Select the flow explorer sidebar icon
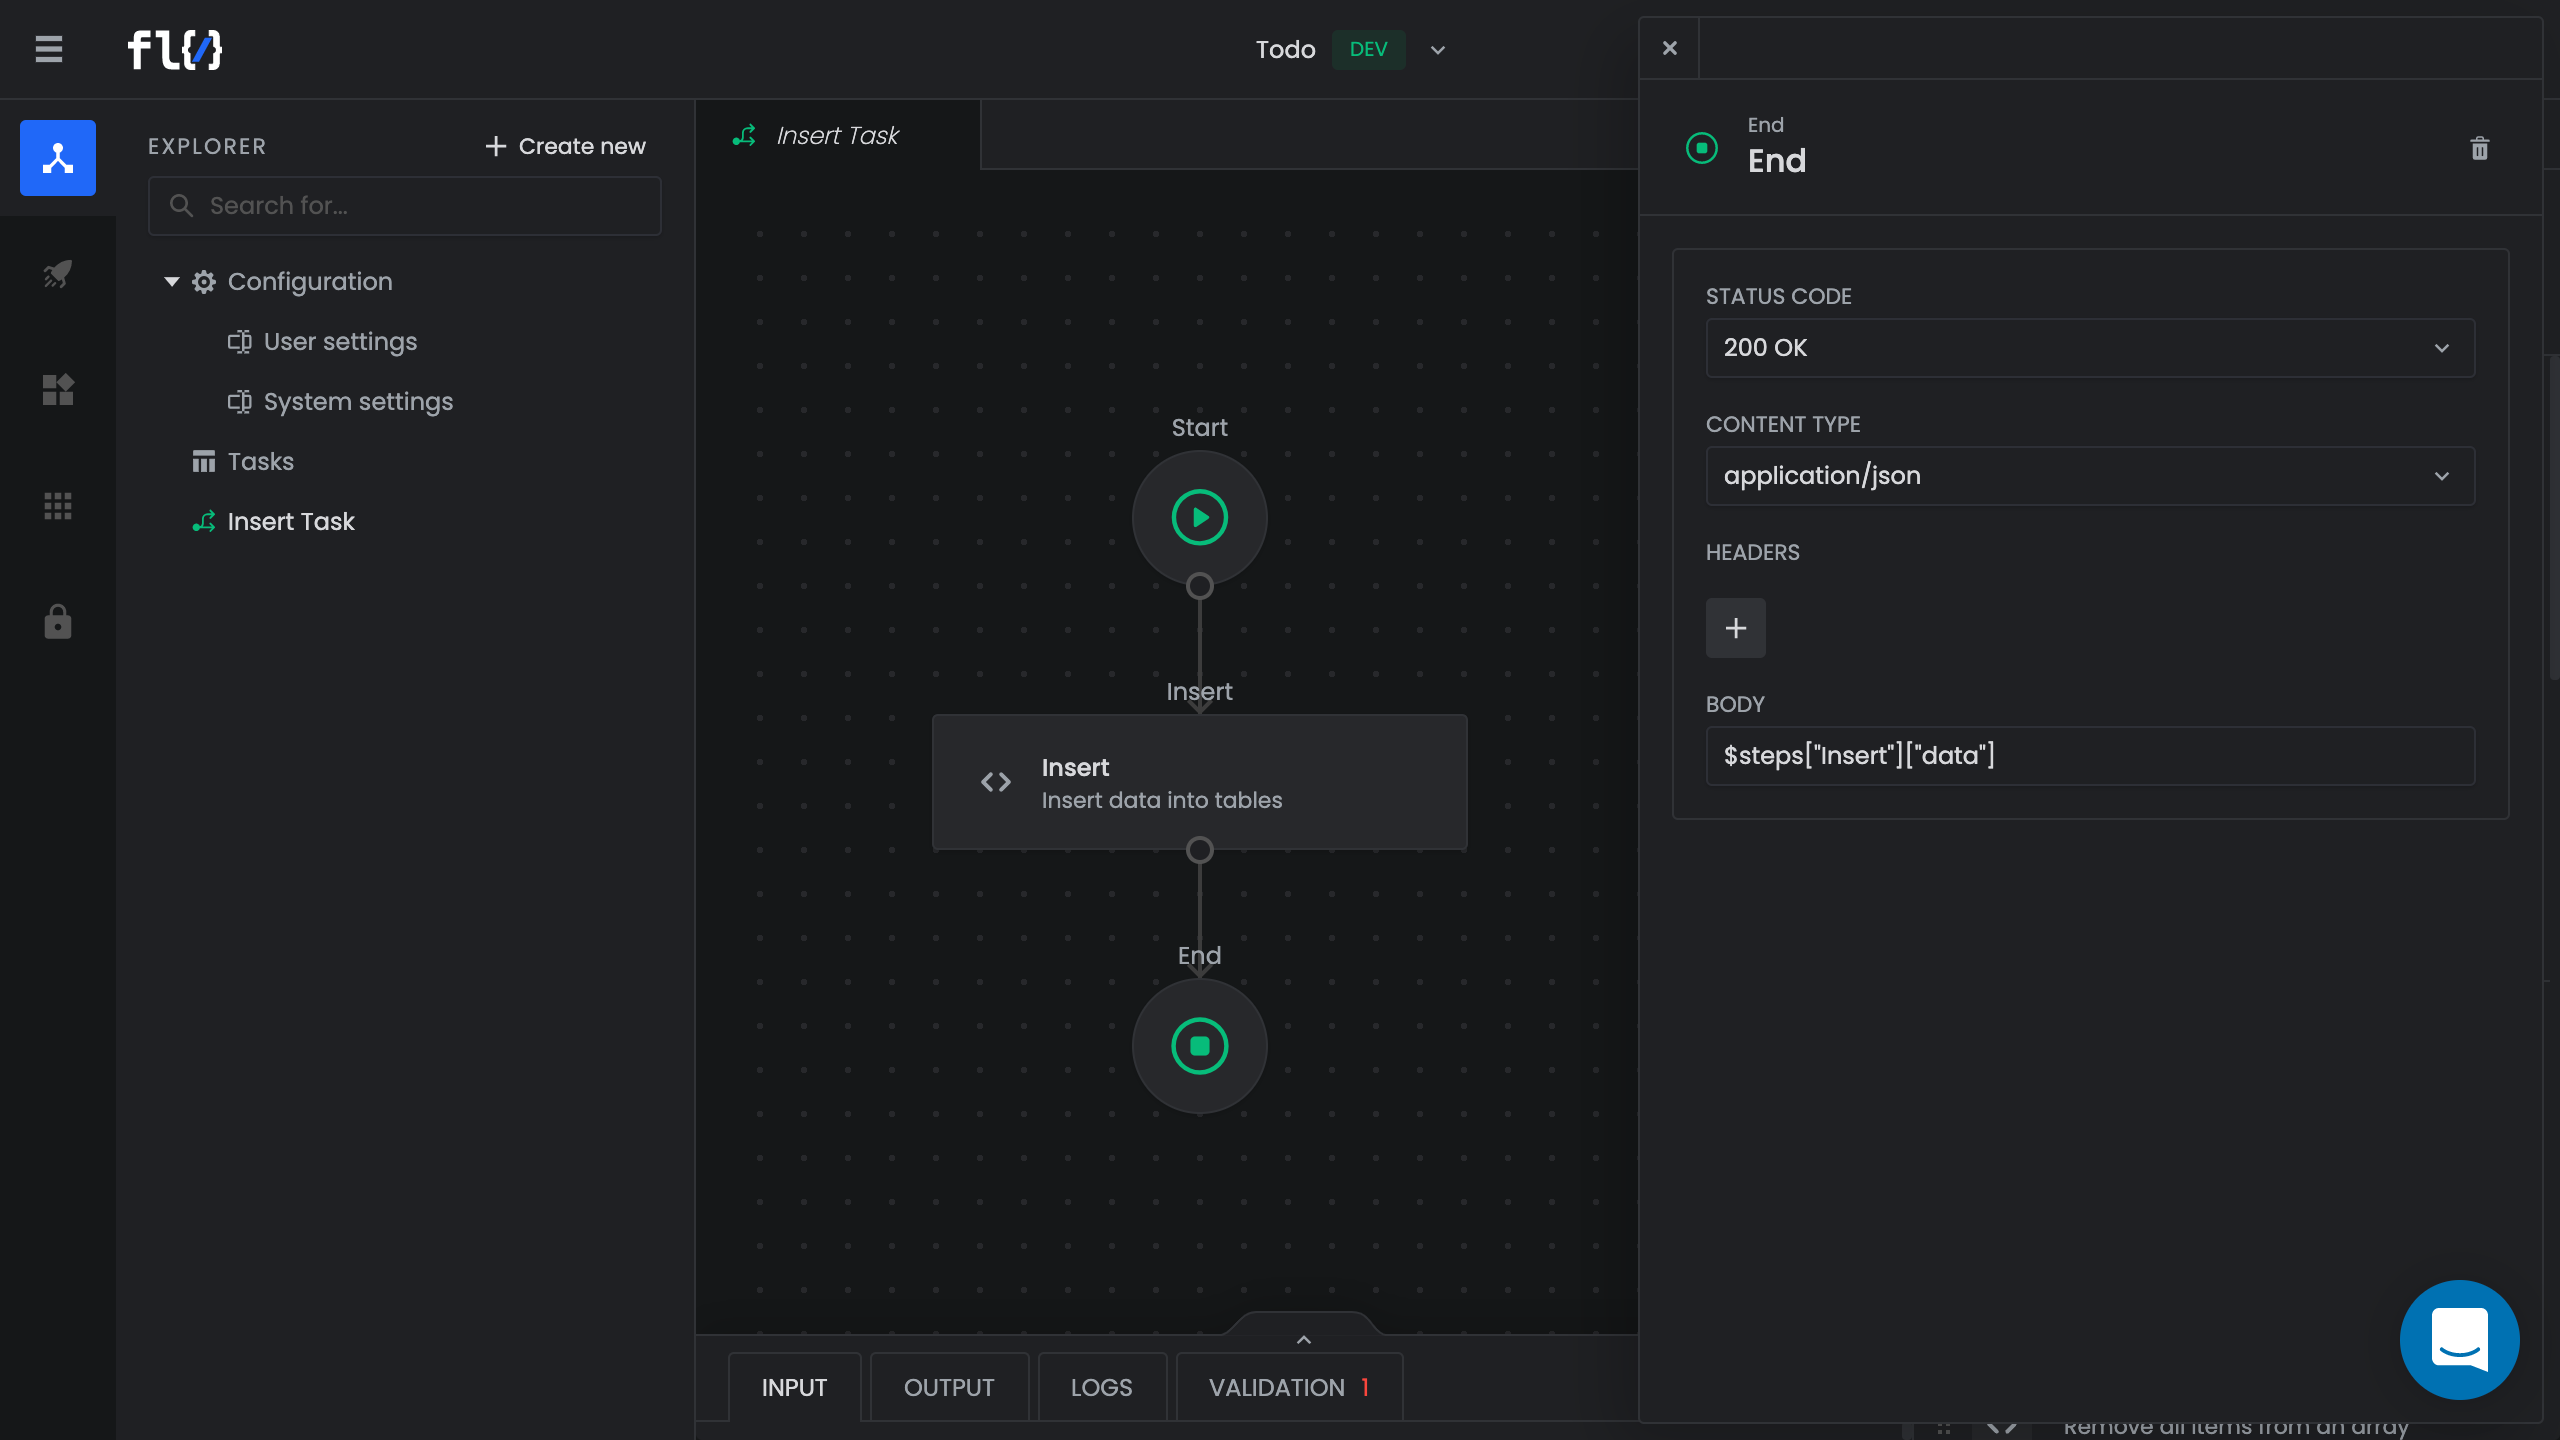The width and height of the screenshot is (2560, 1440). [x=58, y=158]
